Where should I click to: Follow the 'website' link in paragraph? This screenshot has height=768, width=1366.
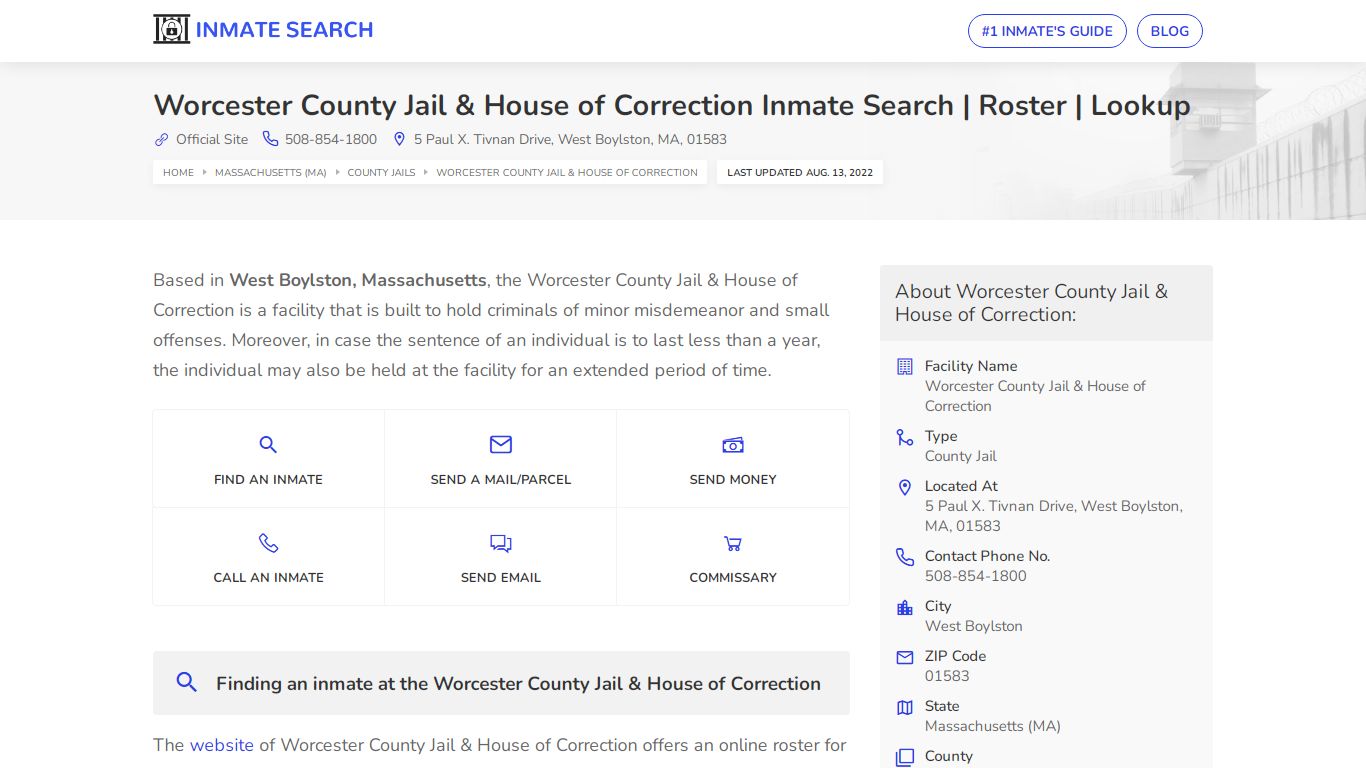(x=222, y=745)
